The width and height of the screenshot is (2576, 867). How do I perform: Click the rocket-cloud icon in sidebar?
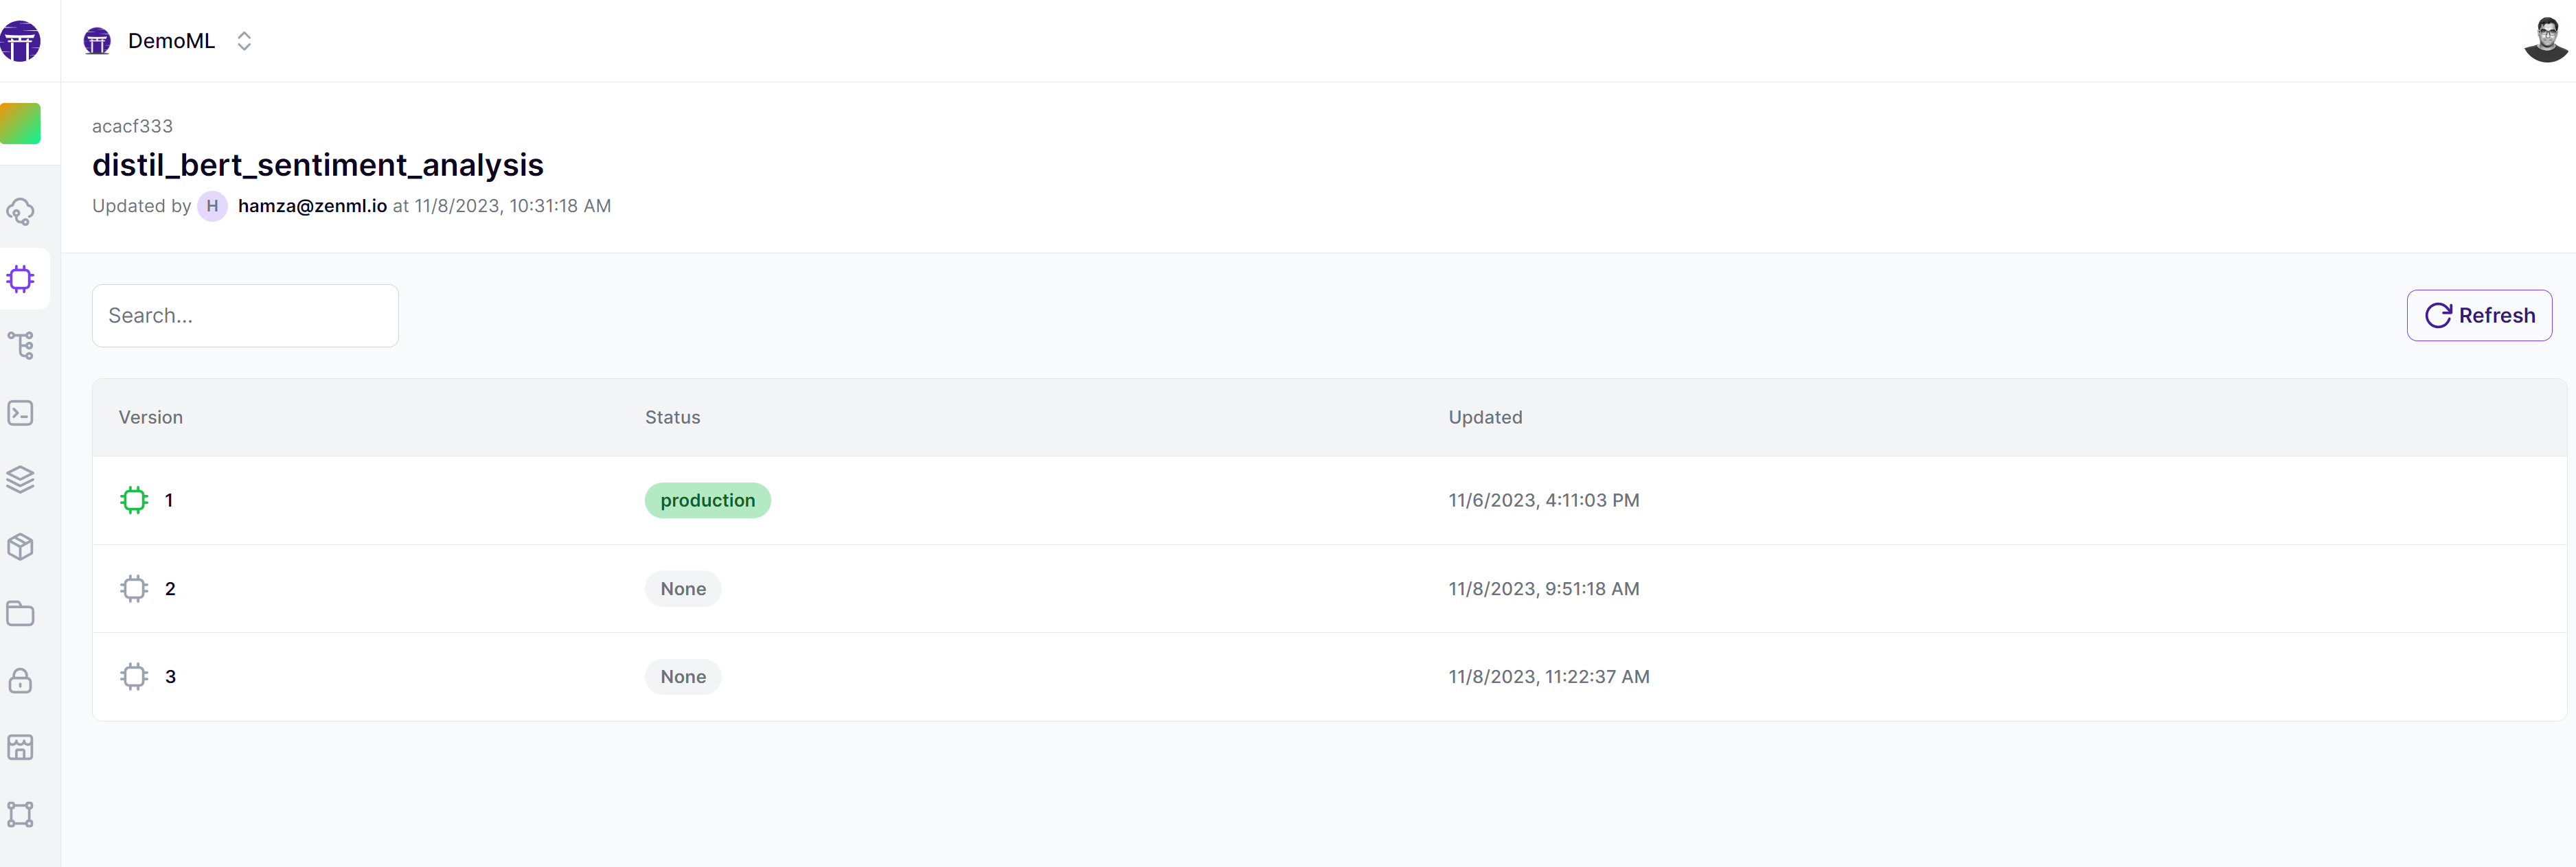[x=21, y=212]
